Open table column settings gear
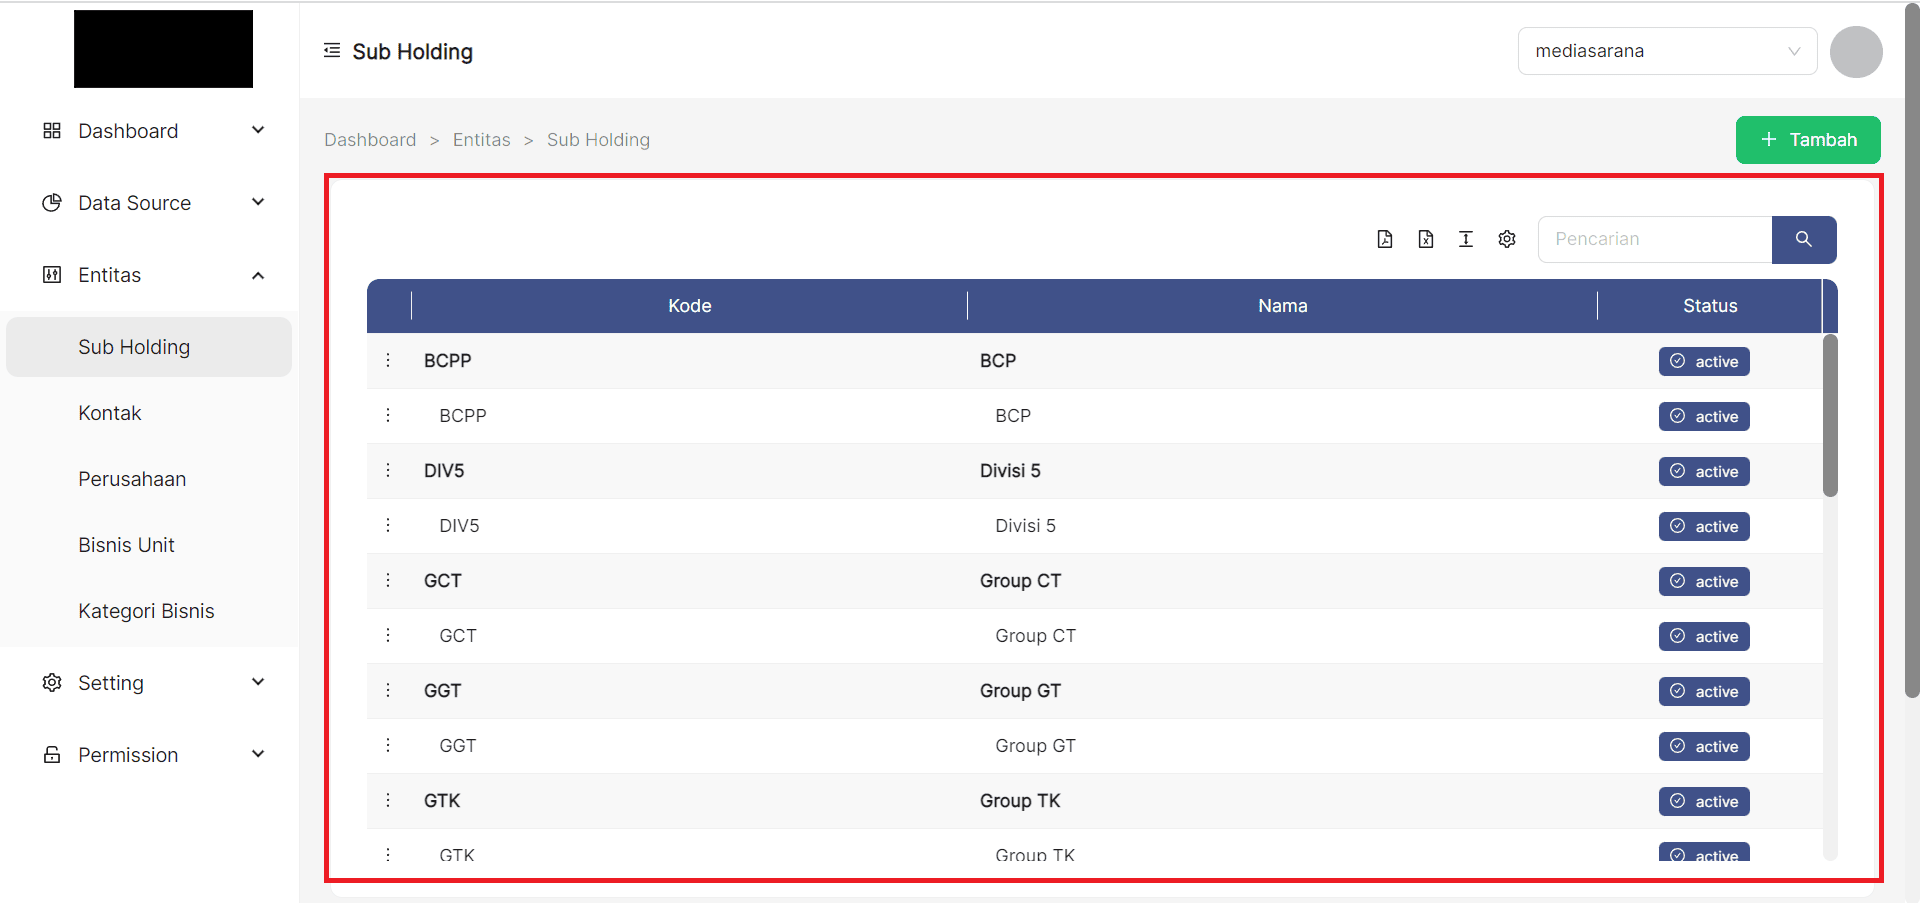This screenshot has height=903, width=1920. [x=1507, y=239]
